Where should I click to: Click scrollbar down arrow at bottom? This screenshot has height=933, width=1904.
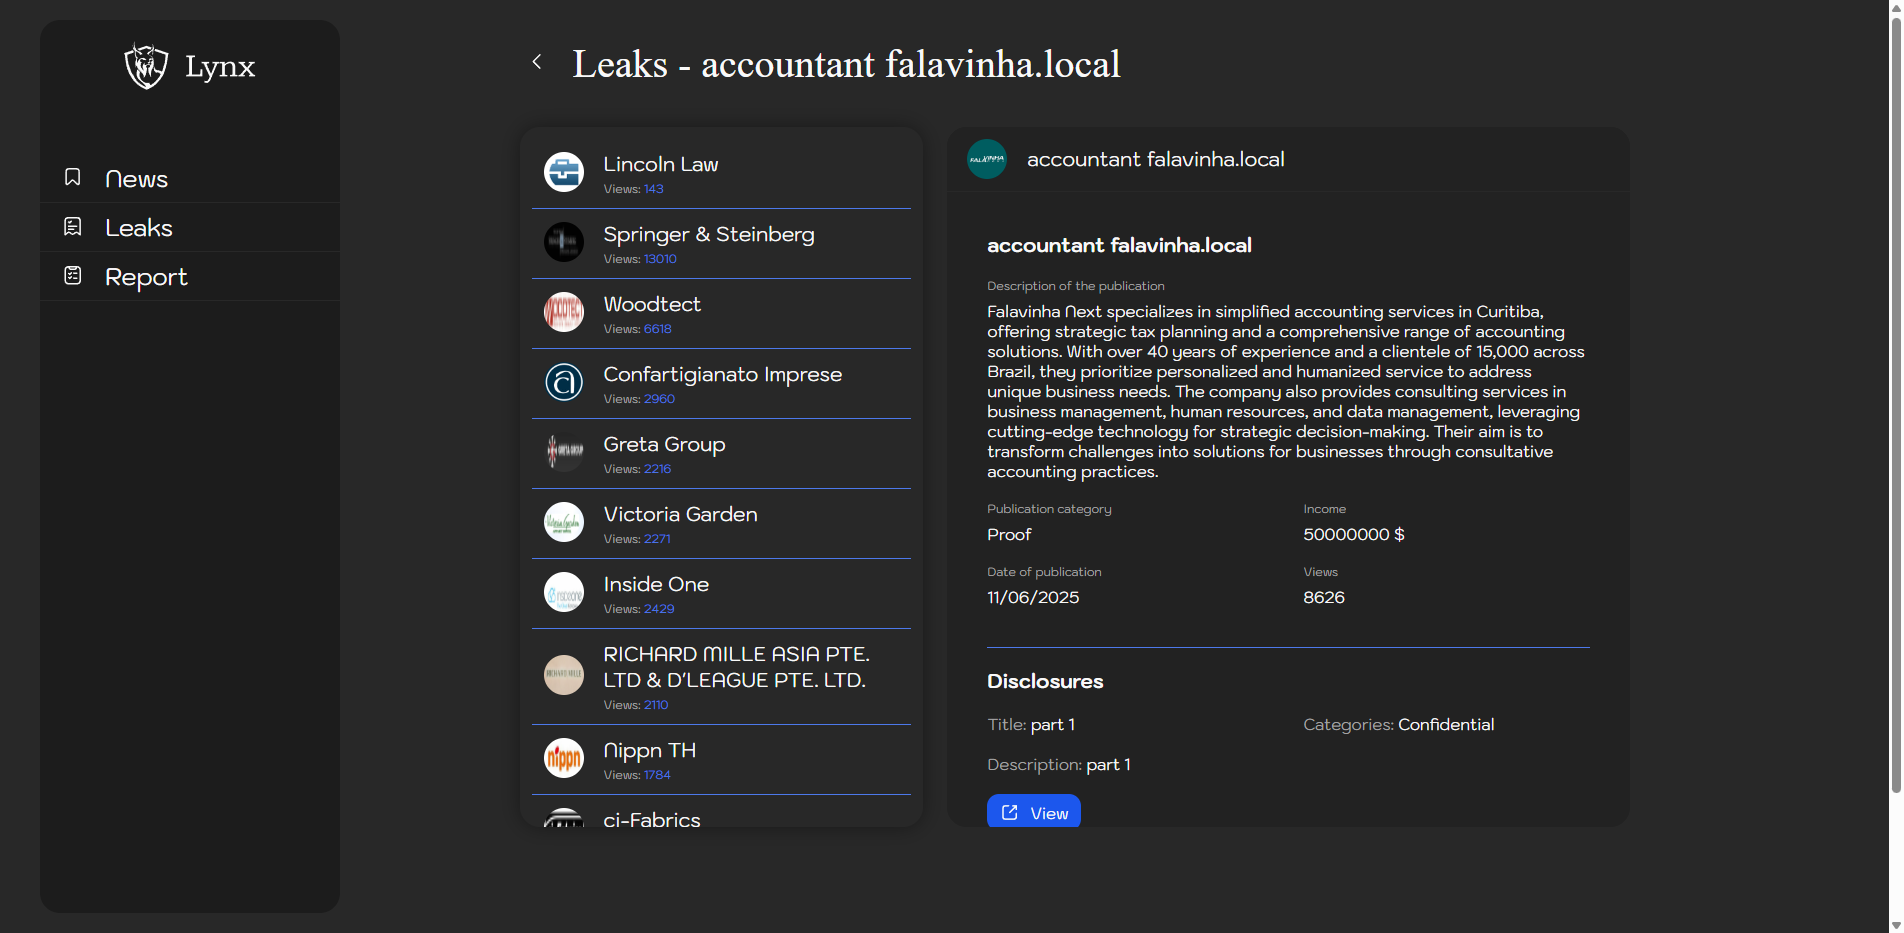1895,925
